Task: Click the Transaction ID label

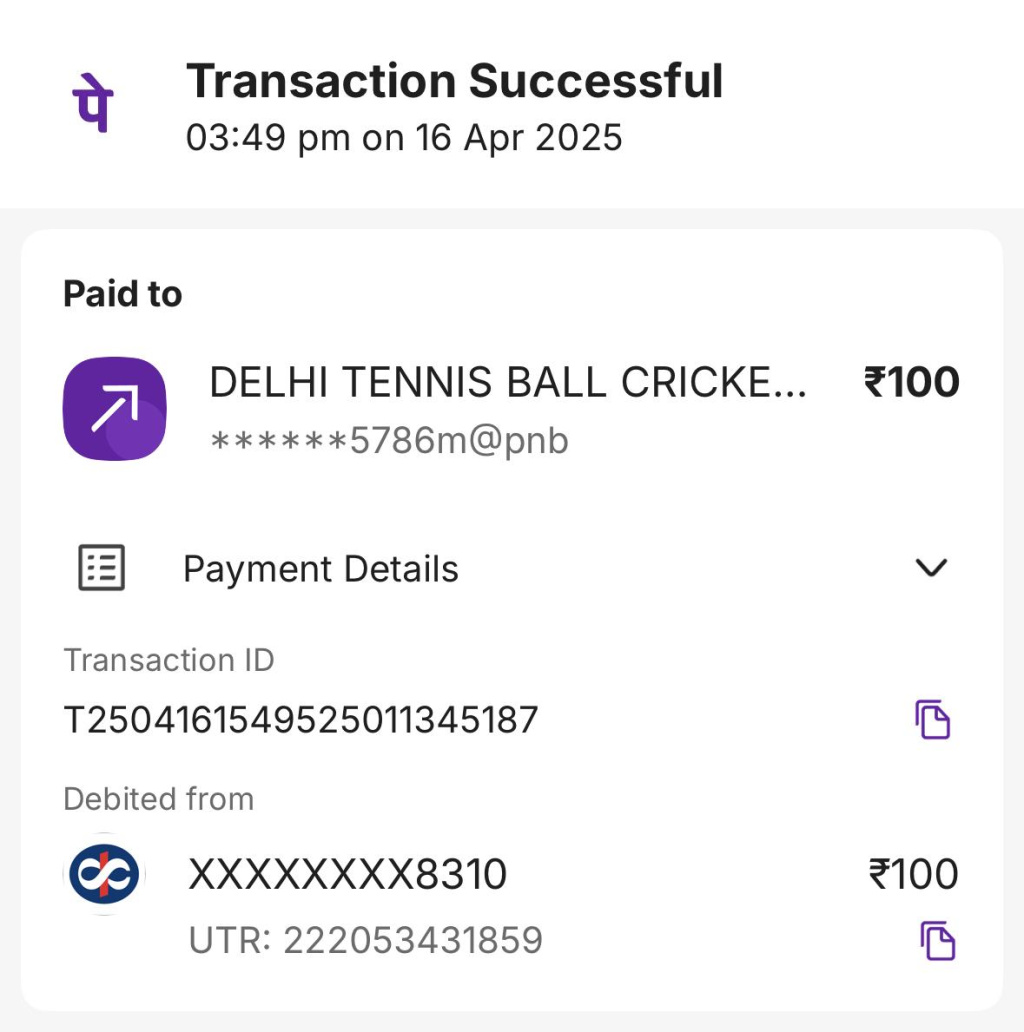Action: tap(168, 660)
